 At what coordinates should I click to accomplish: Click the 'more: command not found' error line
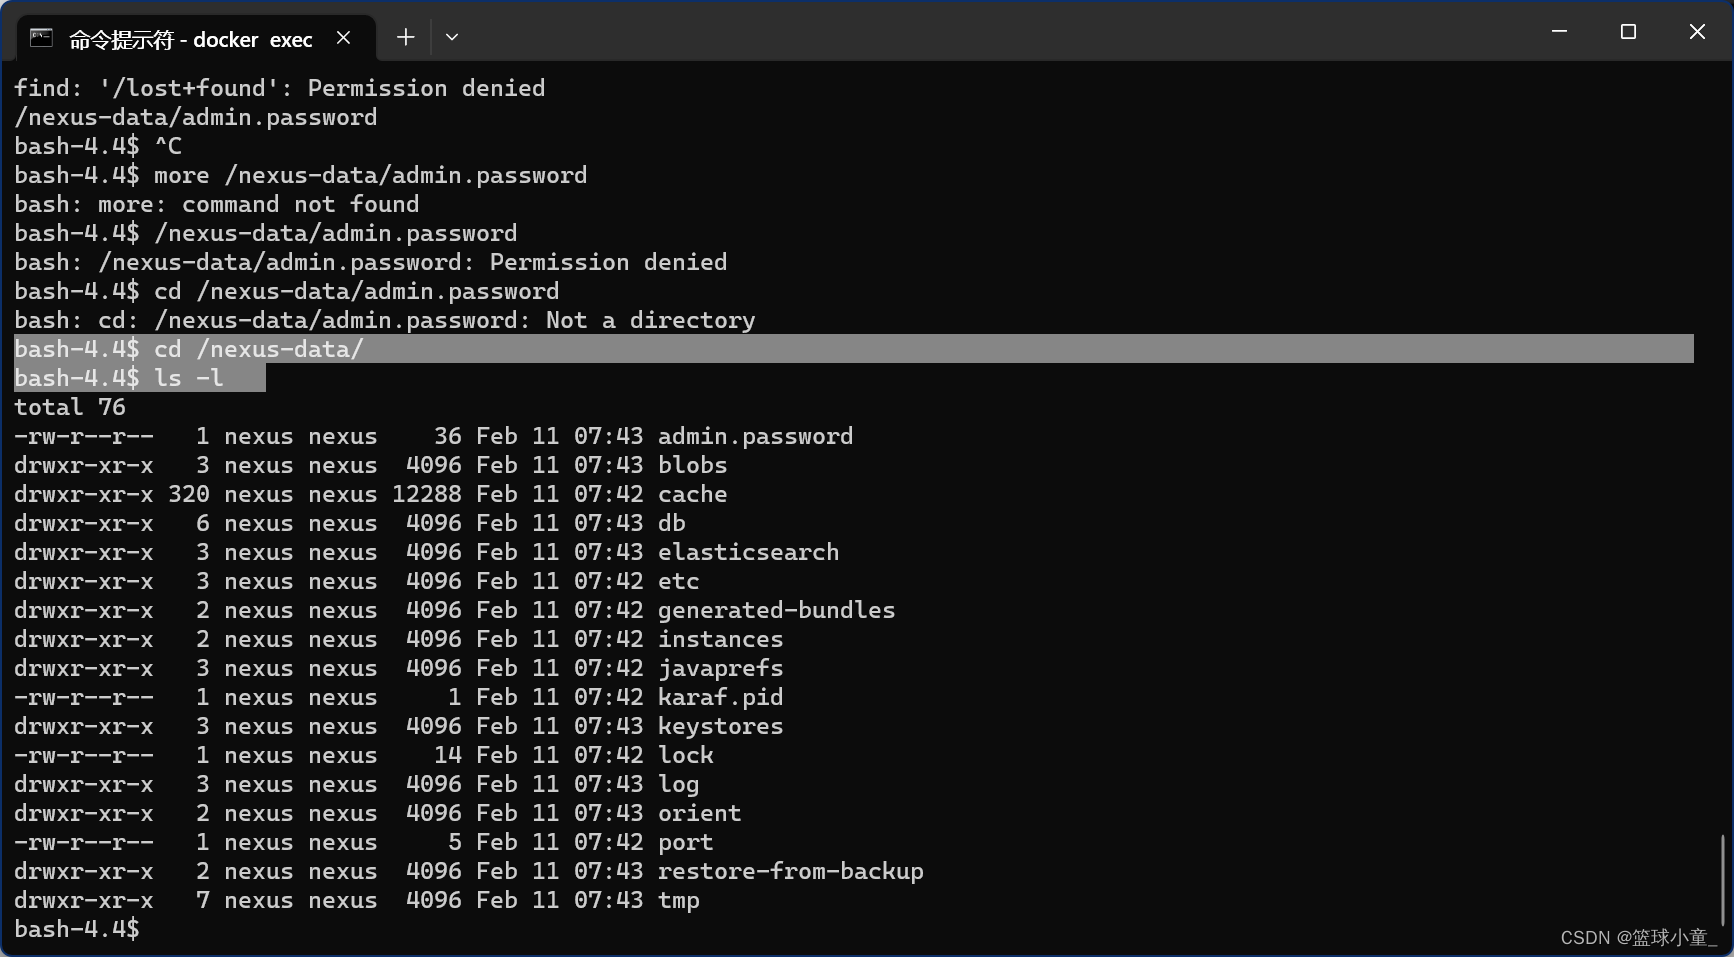tap(216, 204)
